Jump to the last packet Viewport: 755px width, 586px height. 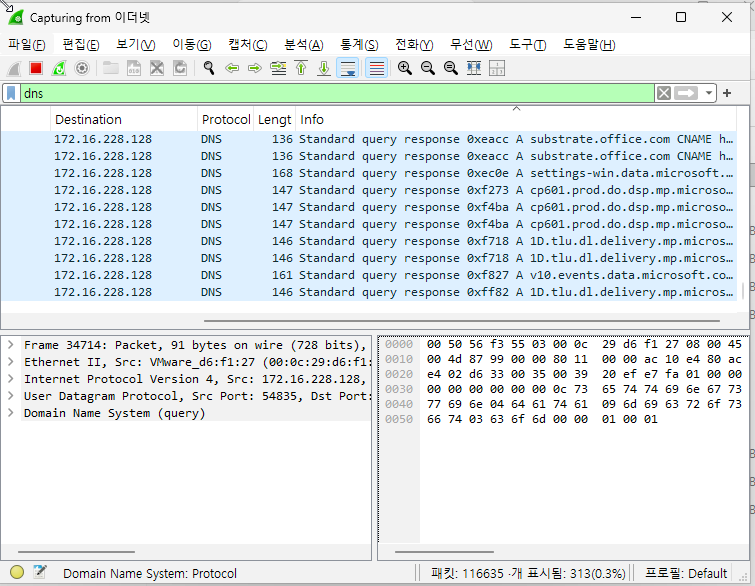[323, 68]
